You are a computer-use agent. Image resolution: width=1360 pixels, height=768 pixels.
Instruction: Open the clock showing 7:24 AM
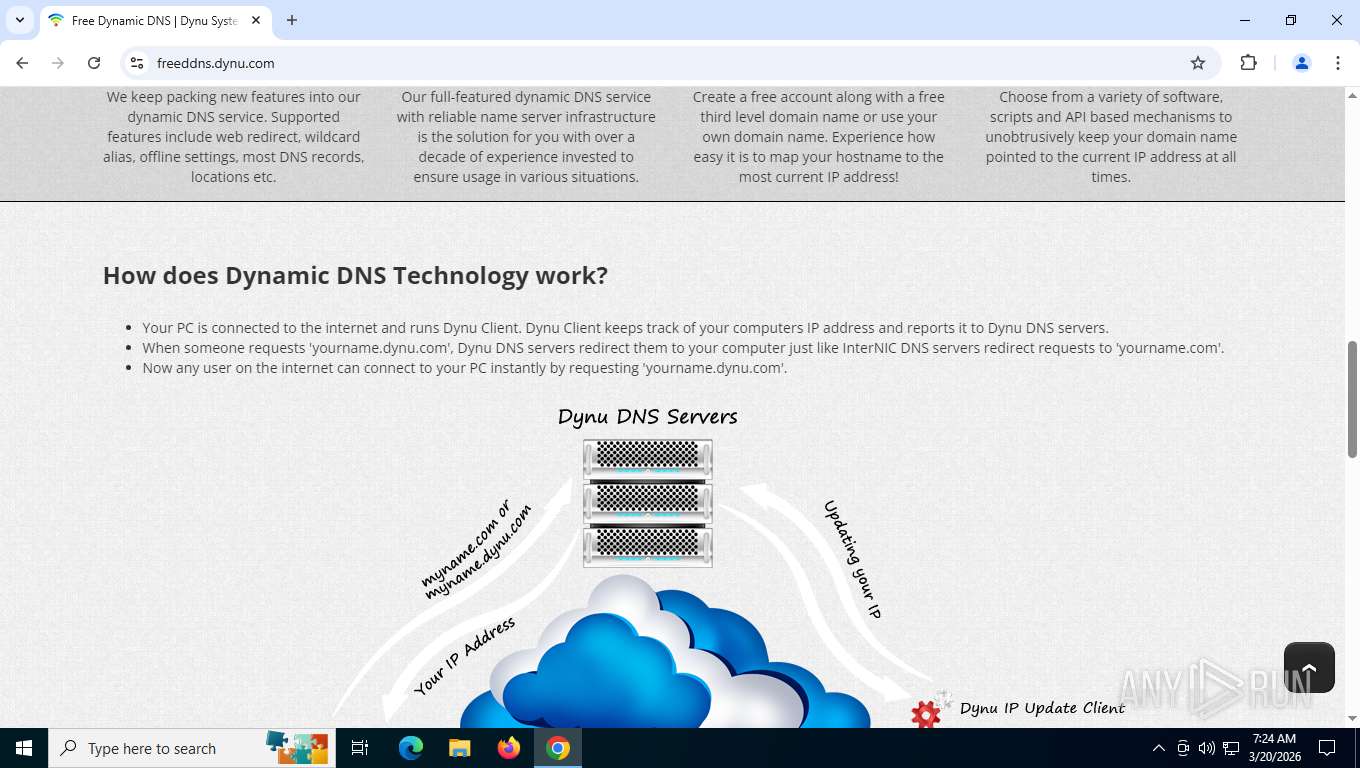1274,748
